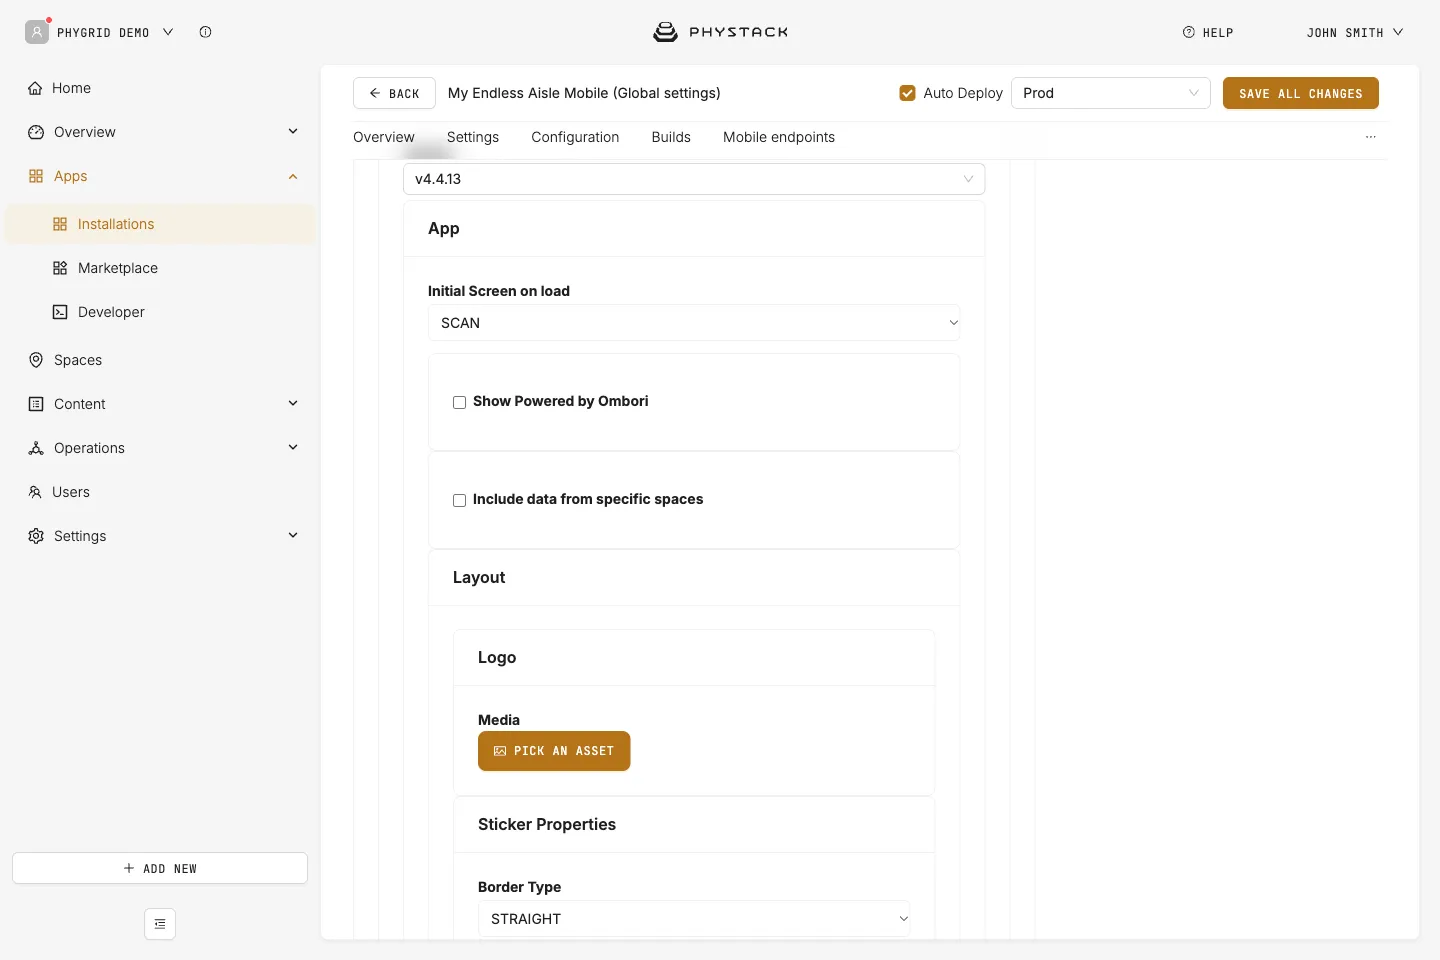Disable the Auto Deploy checkbox
This screenshot has width=1440, height=960.
pos(908,93)
